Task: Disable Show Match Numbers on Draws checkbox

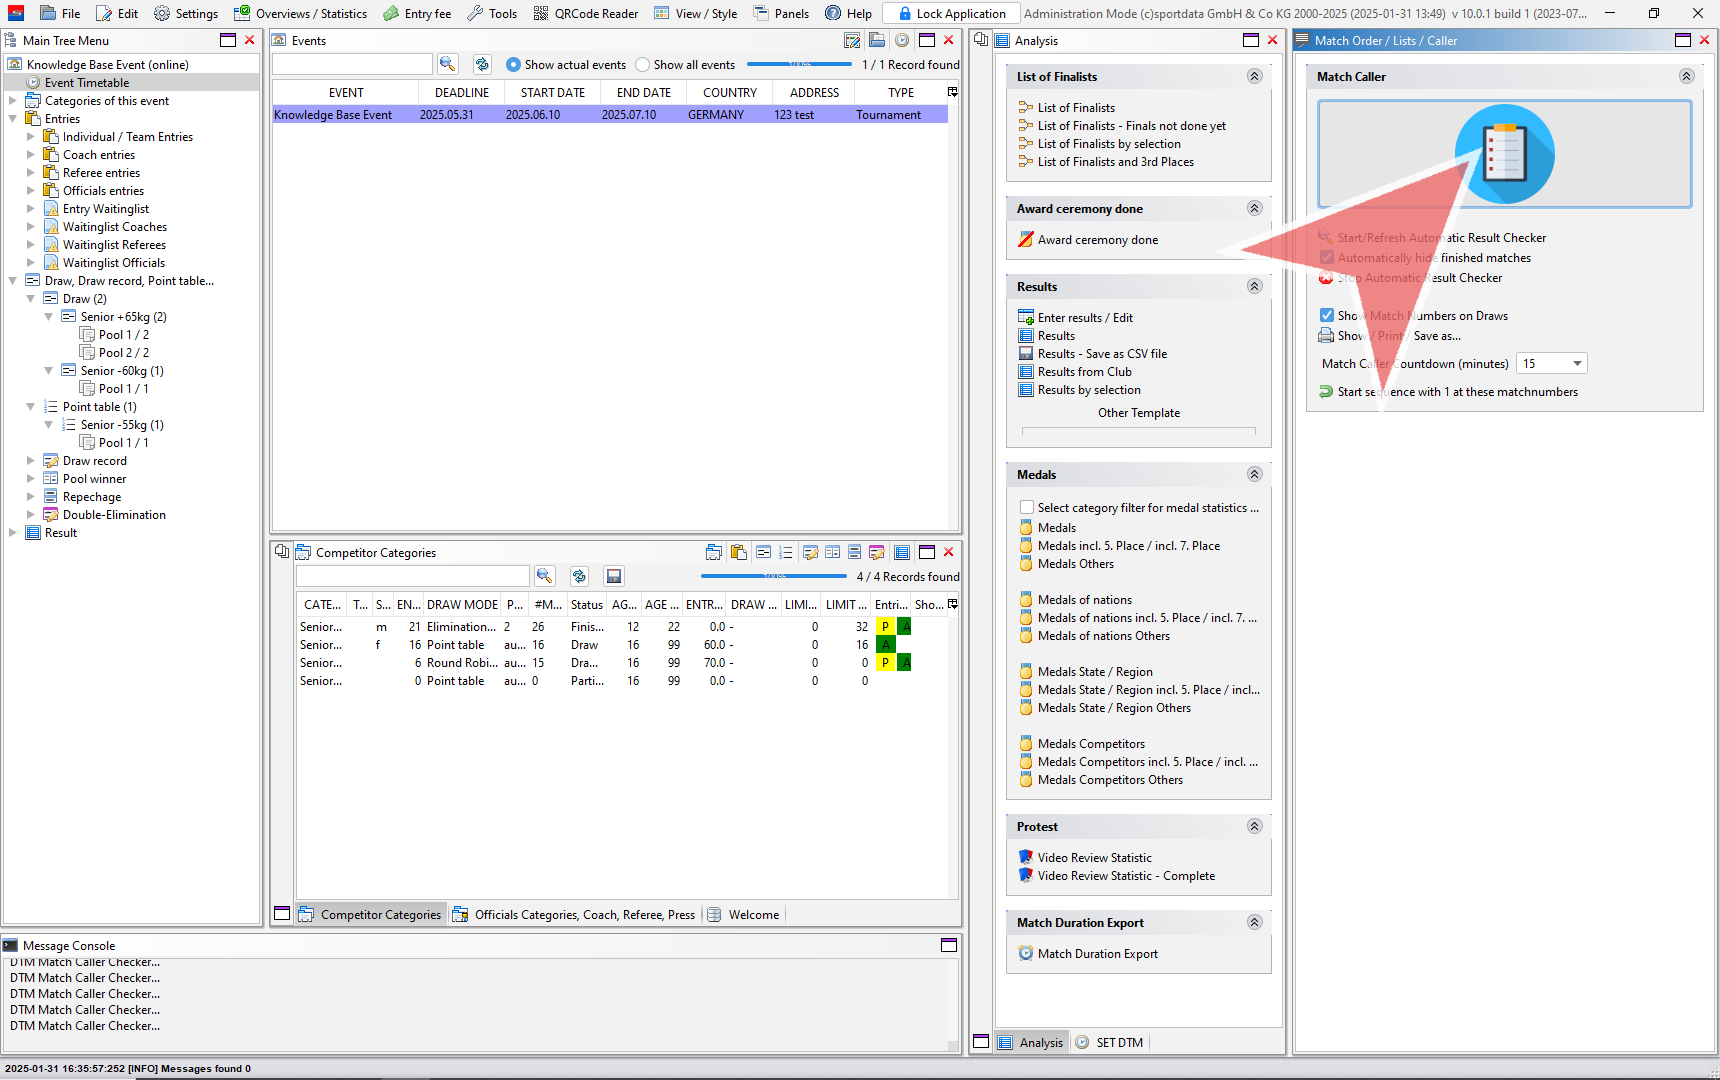Action: (x=1327, y=315)
